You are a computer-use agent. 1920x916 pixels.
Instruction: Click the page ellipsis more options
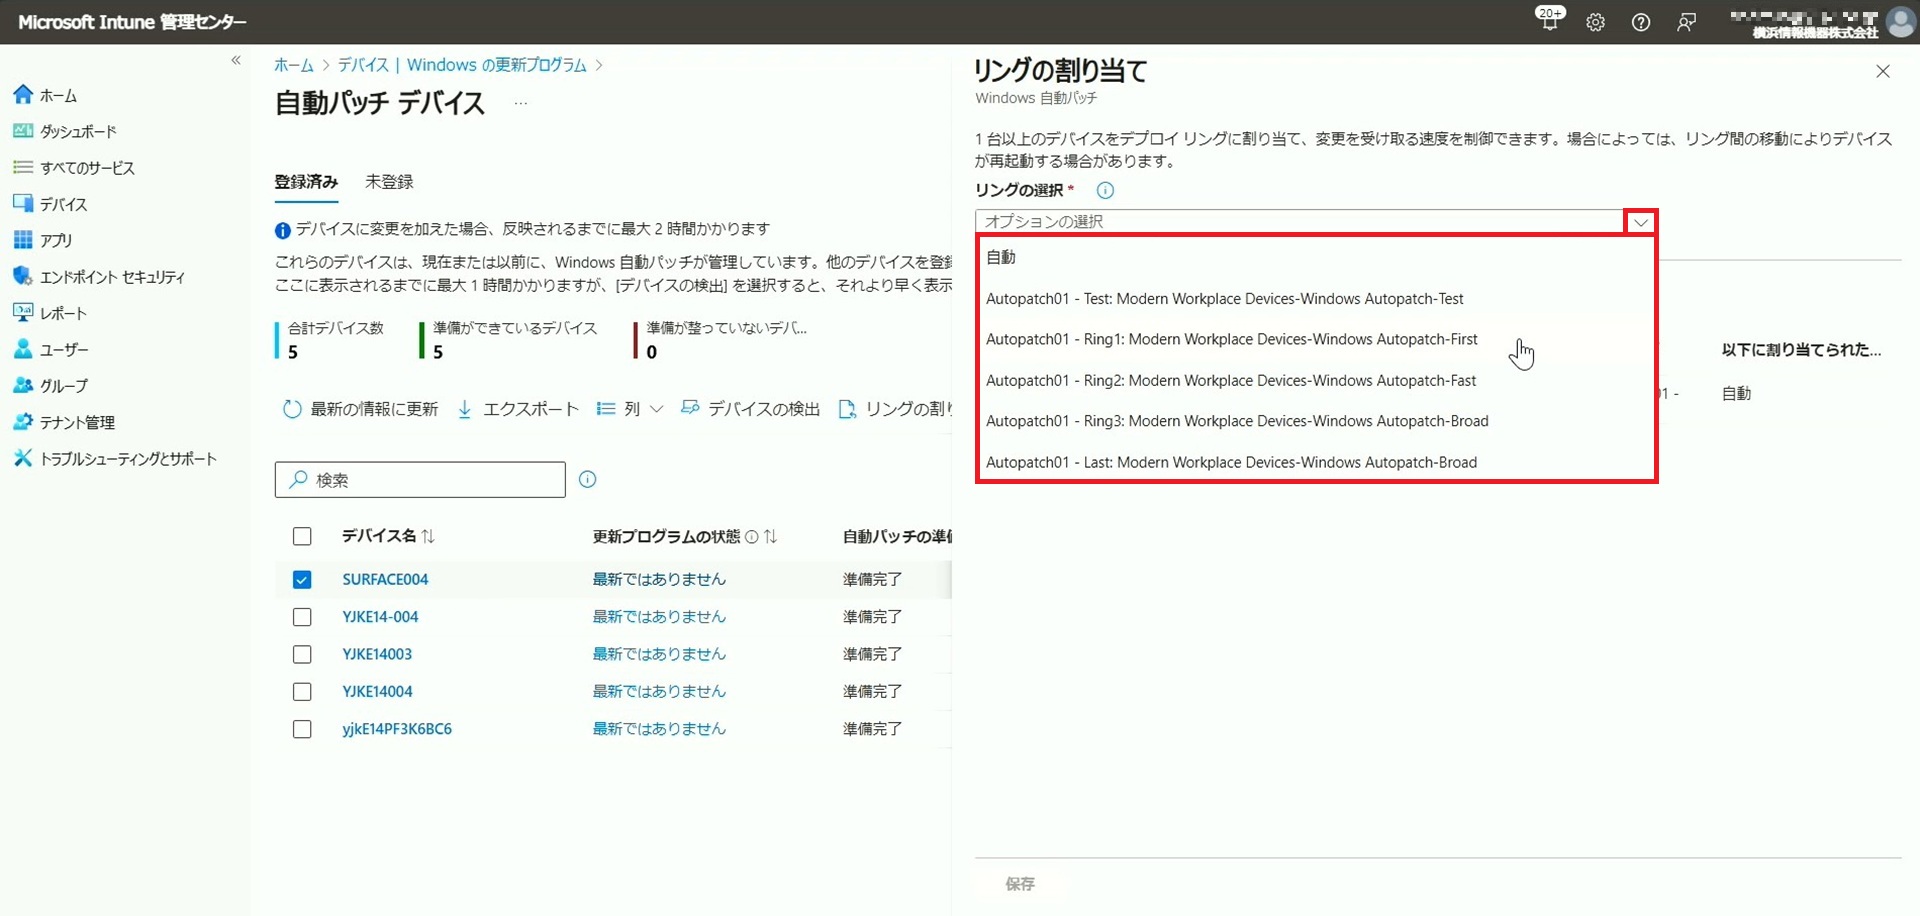[x=521, y=103]
